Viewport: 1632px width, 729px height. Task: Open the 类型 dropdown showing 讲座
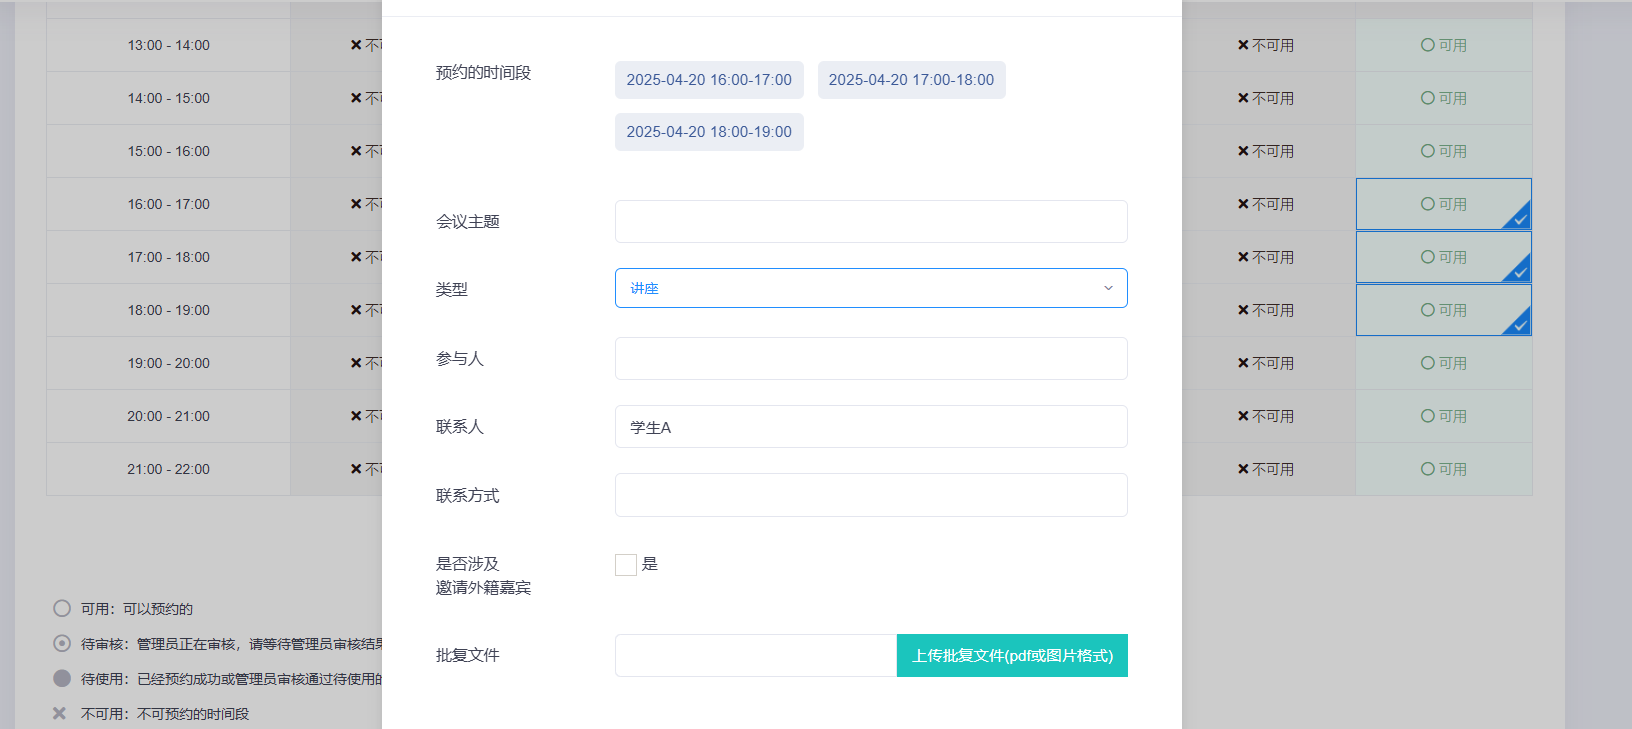click(x=860, y=288)
